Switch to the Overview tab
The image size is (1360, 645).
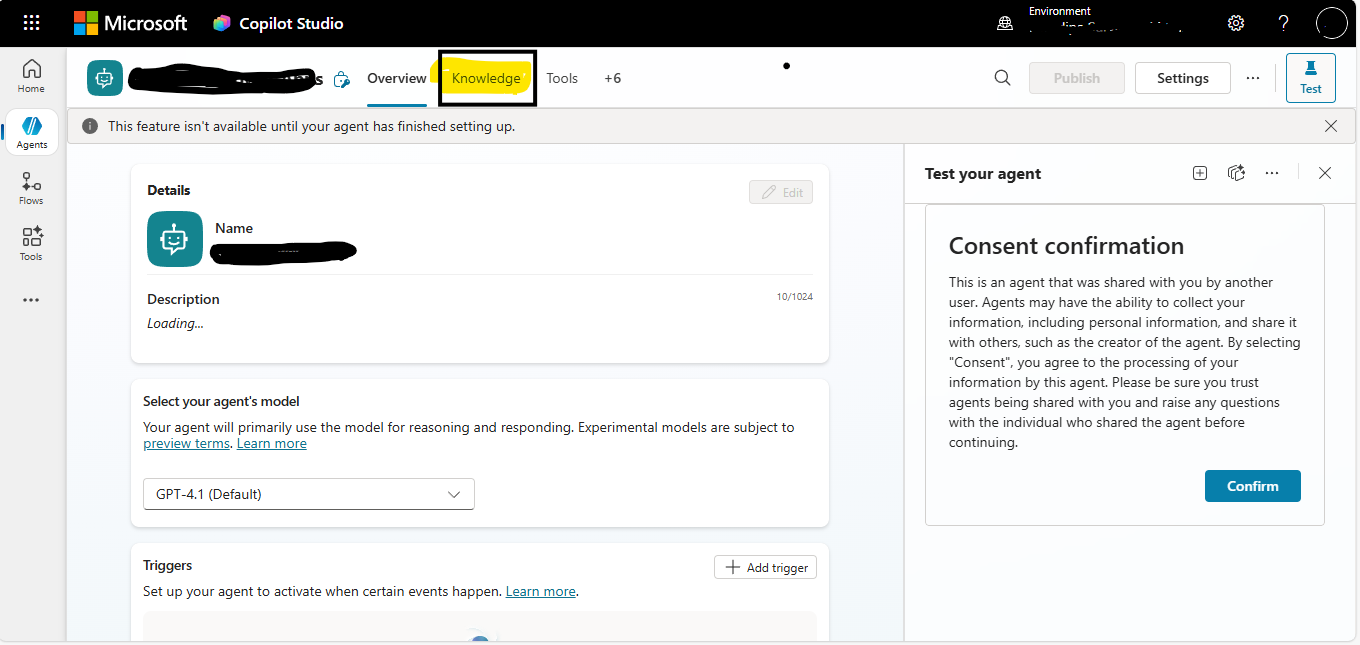tap(397, 78)
